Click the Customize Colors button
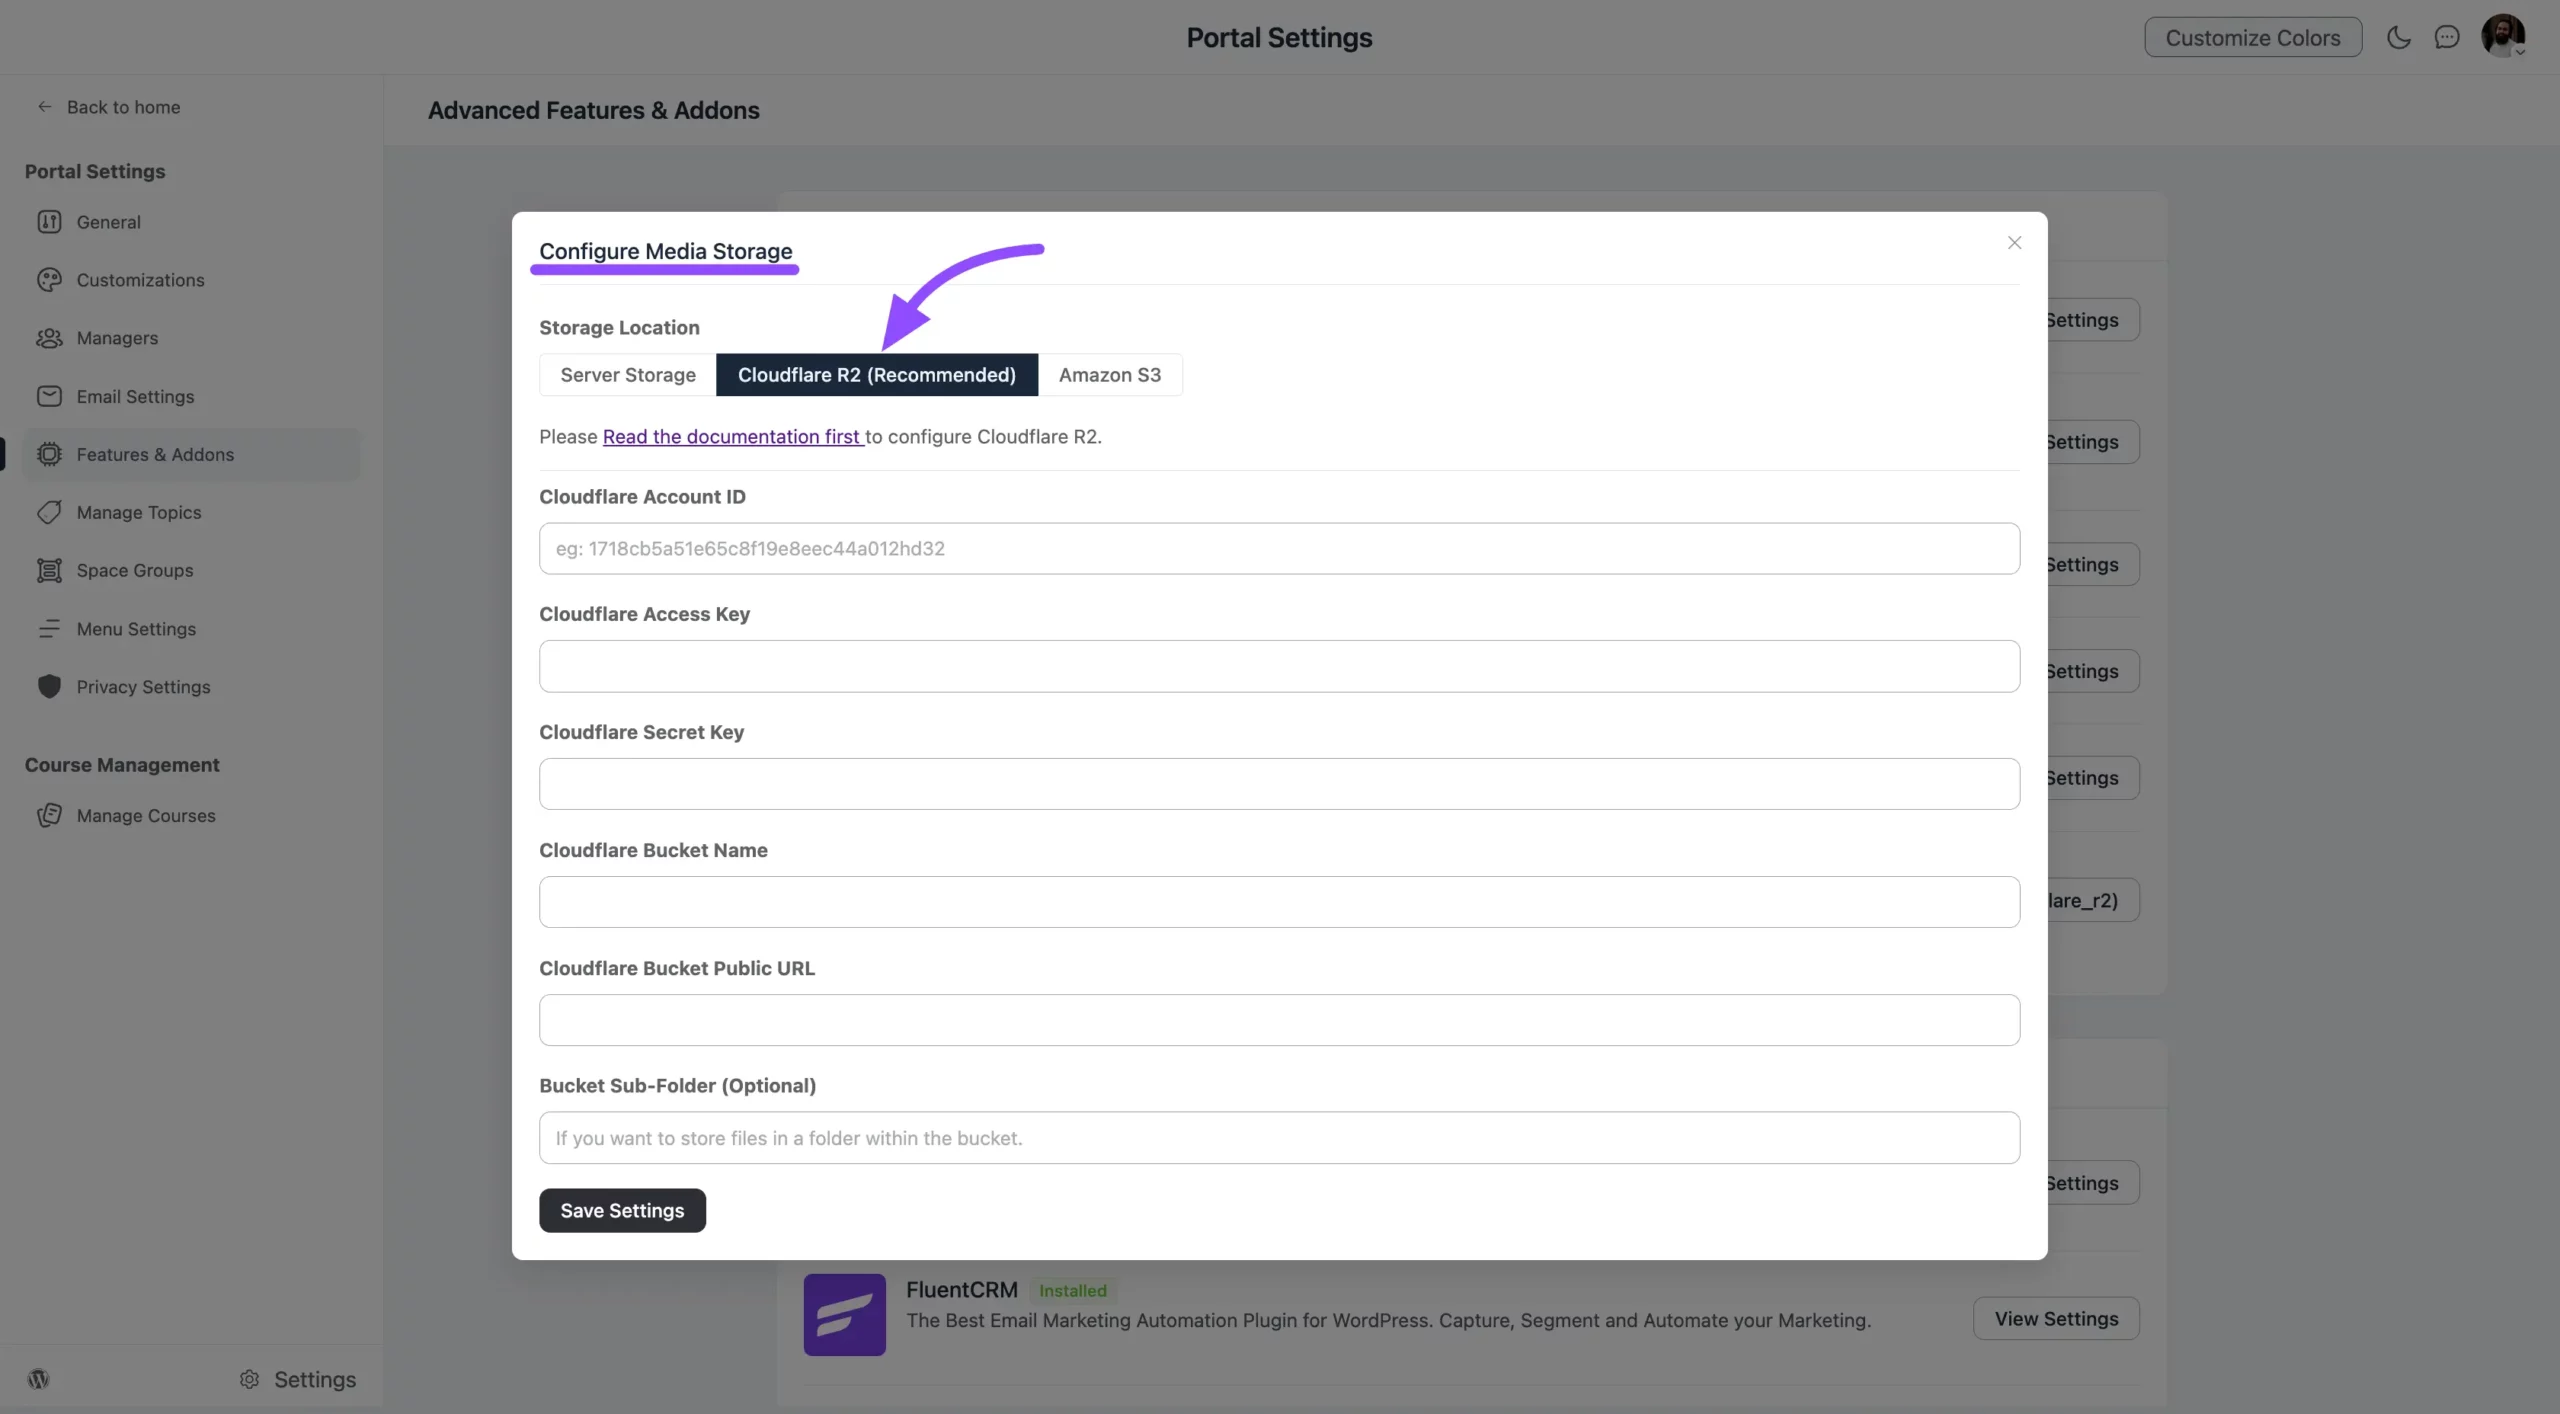This screenshot has width=2560, height=1414. (x=2253, y=38)
